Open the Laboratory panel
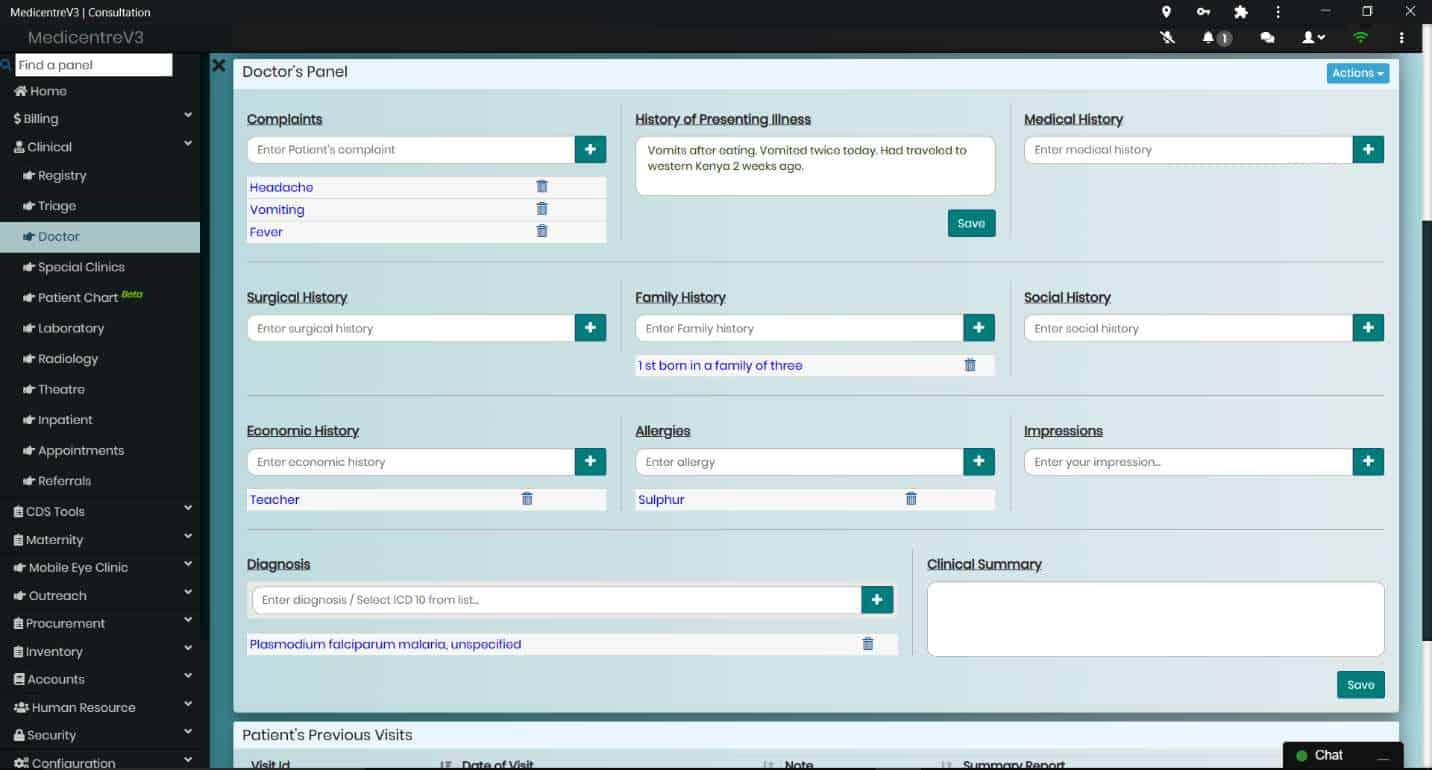 point(63,328)
